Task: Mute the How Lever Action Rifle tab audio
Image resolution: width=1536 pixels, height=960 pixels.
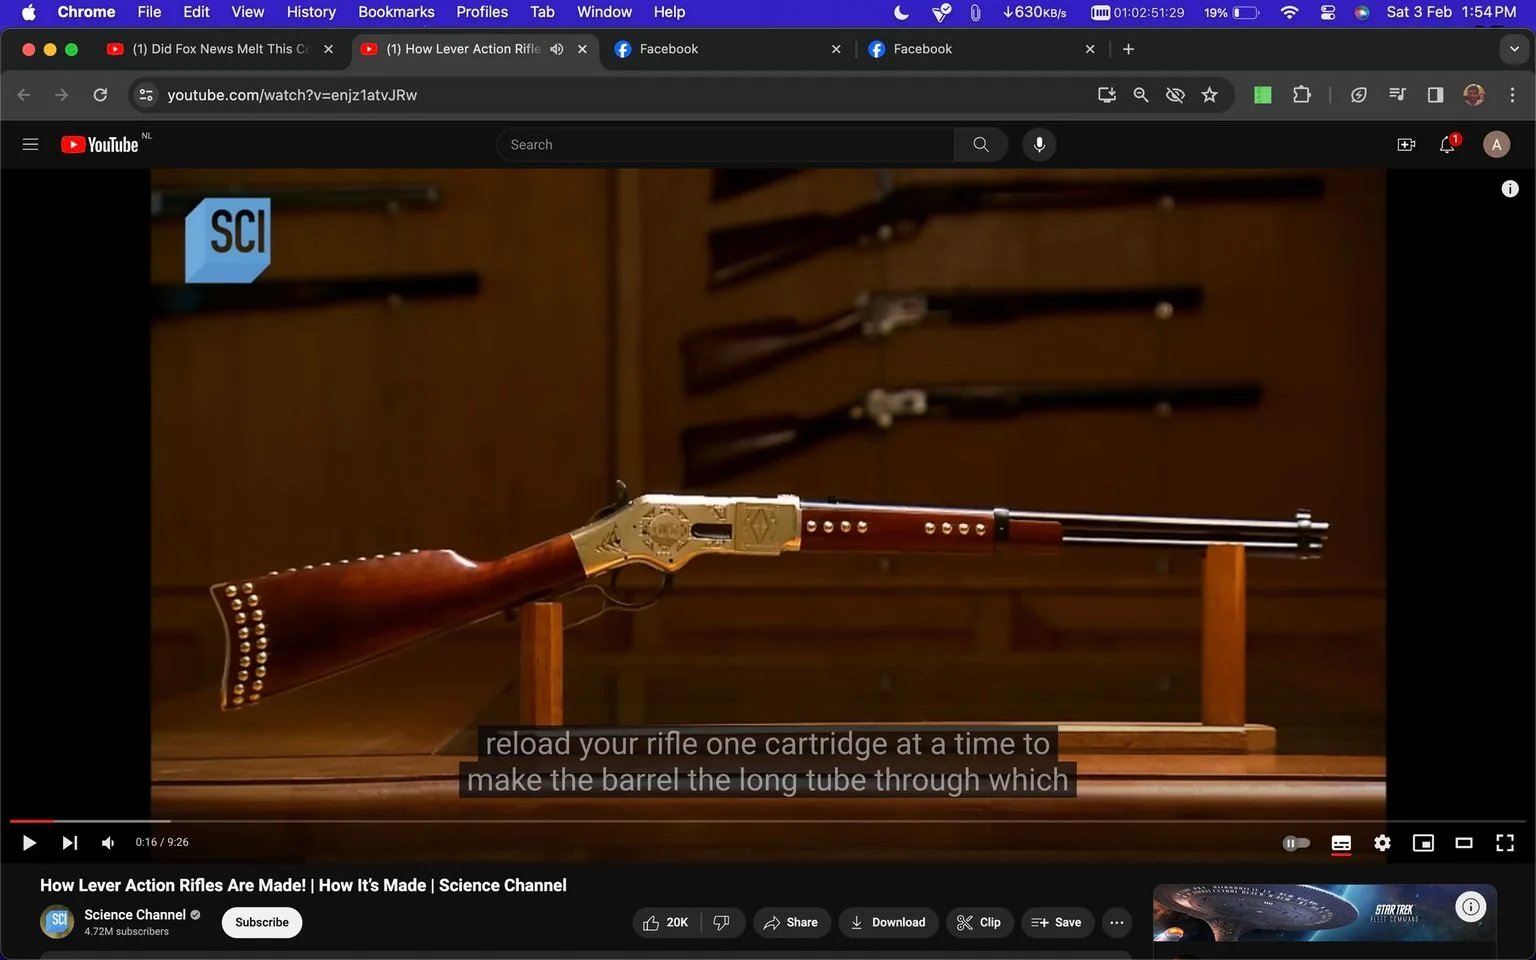Action: click(x=557, y=49)
